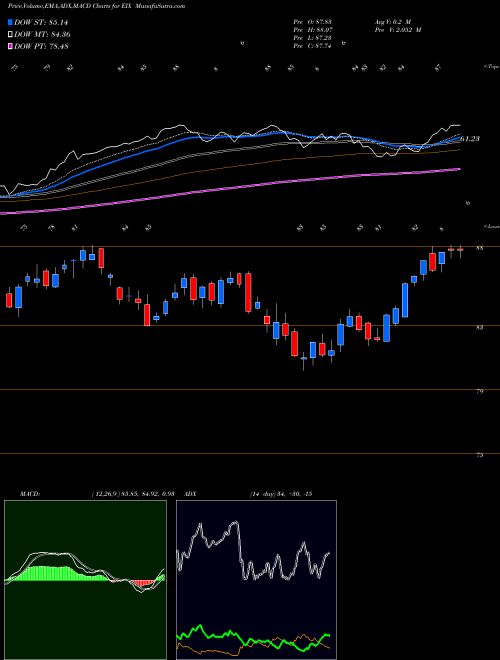Click the white DOW MT legend swatch
The height and width of the screenshot is (660, 500).
pos(11,35)
